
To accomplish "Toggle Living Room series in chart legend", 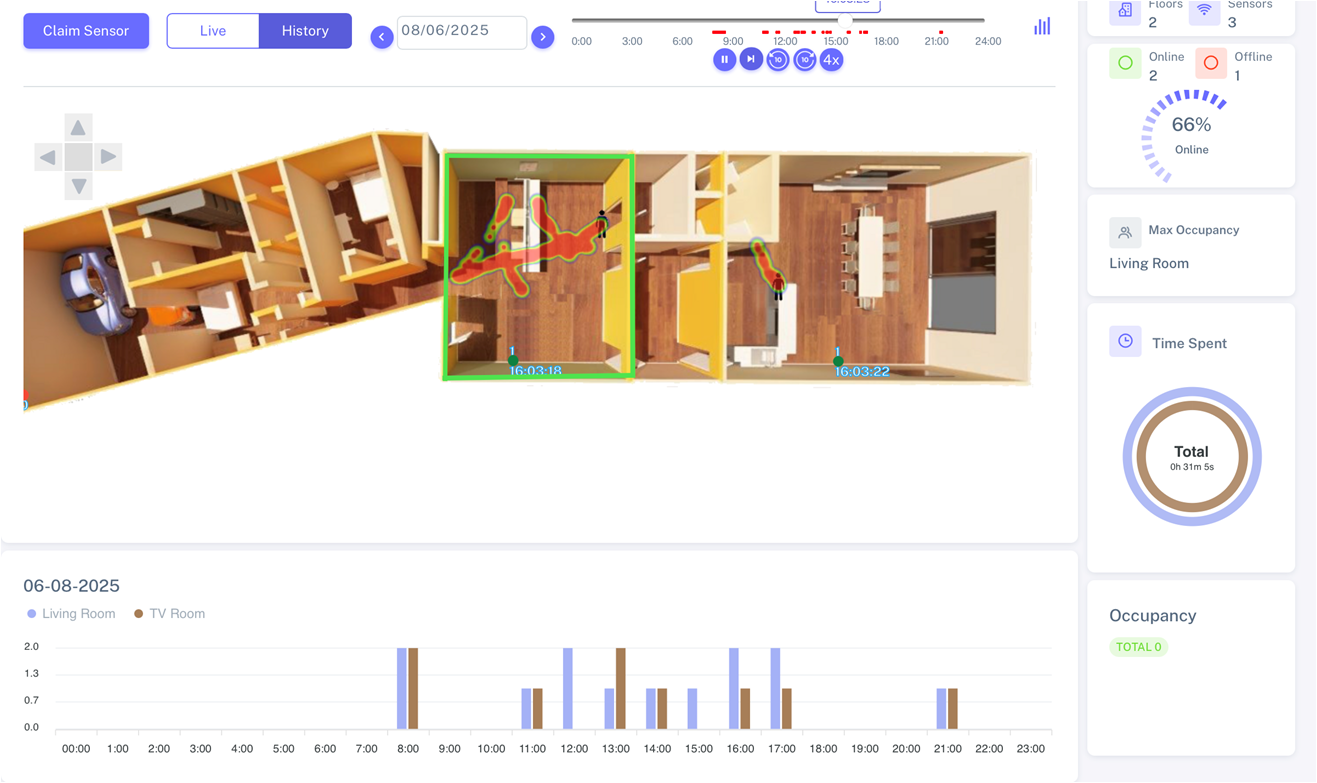I will pyautogui.click(x=72, y=614).
